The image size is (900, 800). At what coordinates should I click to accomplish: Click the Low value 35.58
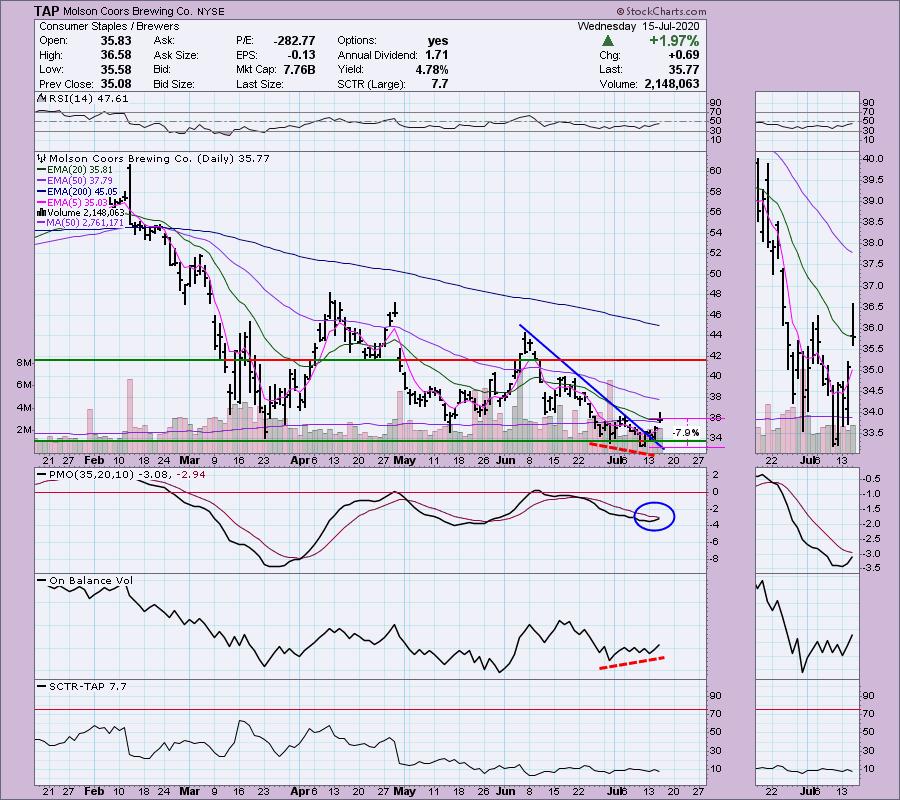pyautogui.click(x=116, y=69)
